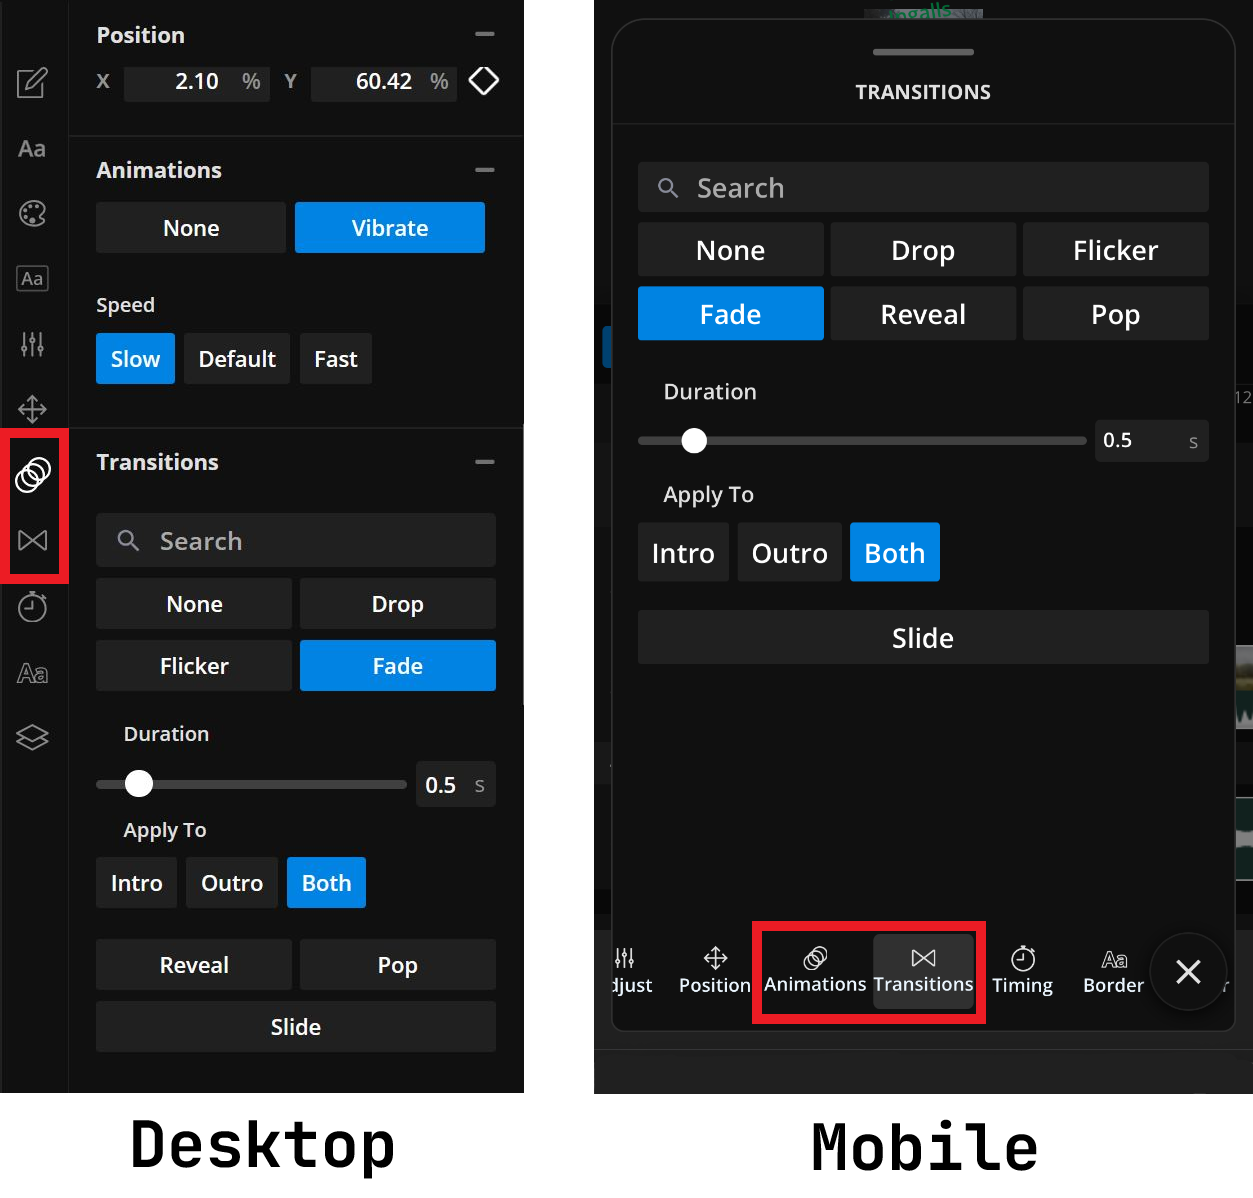
Task: Open the Timing stopwatch icon in left sidebar
Action: 32,607
